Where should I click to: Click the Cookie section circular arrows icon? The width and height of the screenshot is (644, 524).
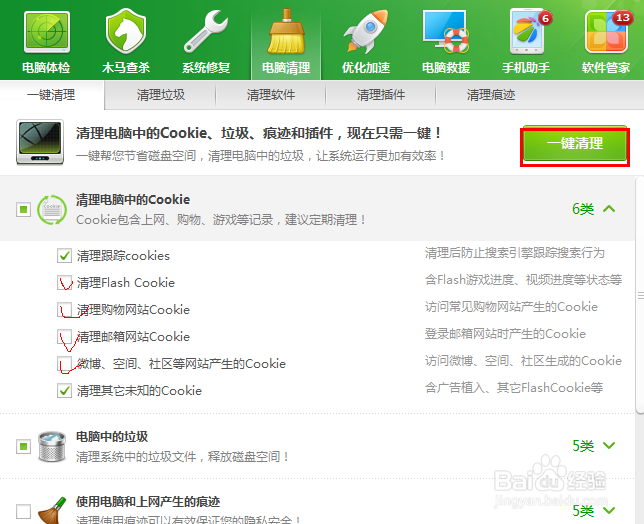point(52,210)
